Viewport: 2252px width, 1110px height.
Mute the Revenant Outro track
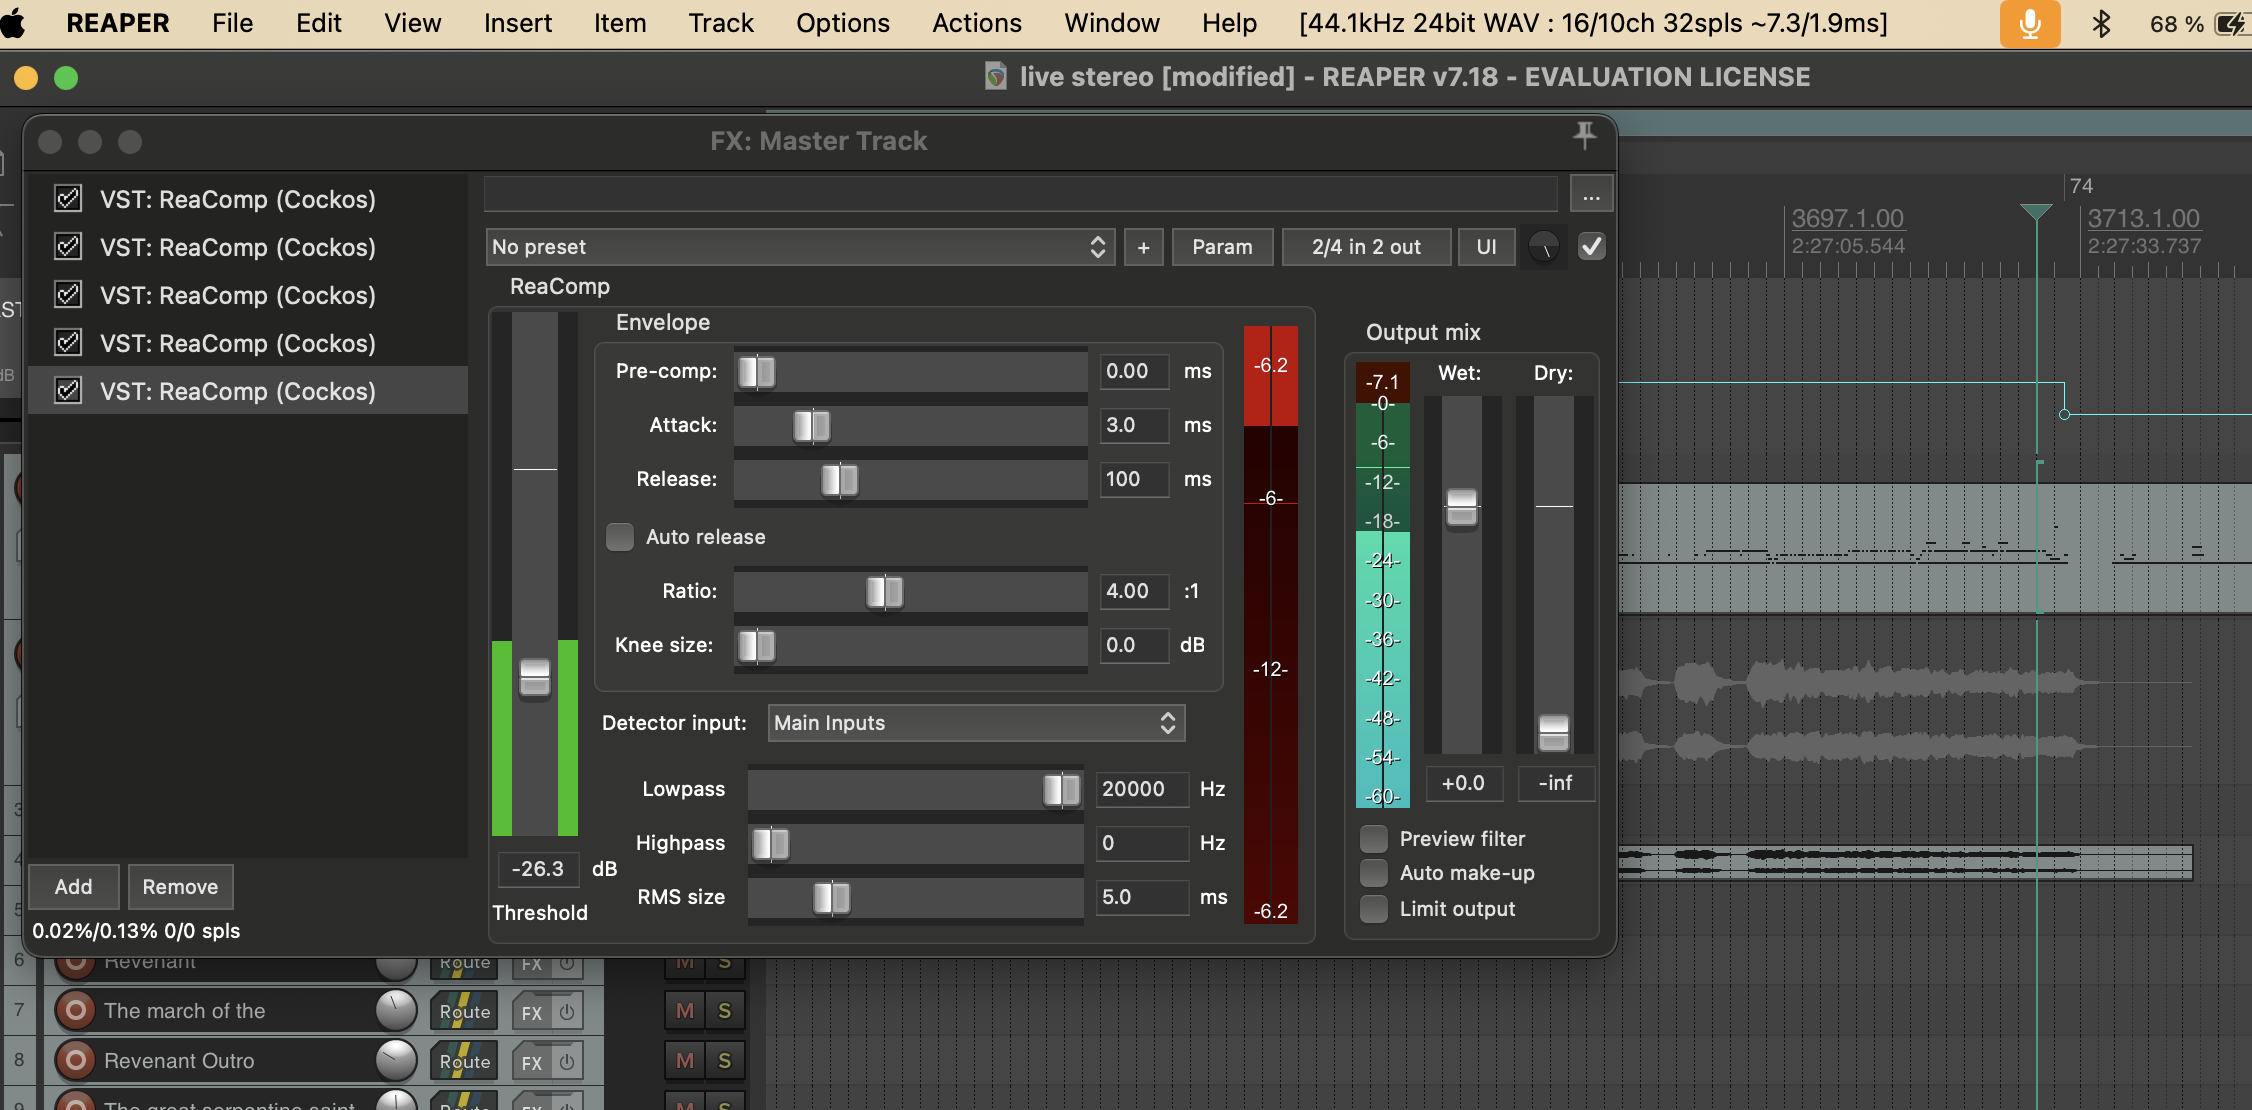685,1060
